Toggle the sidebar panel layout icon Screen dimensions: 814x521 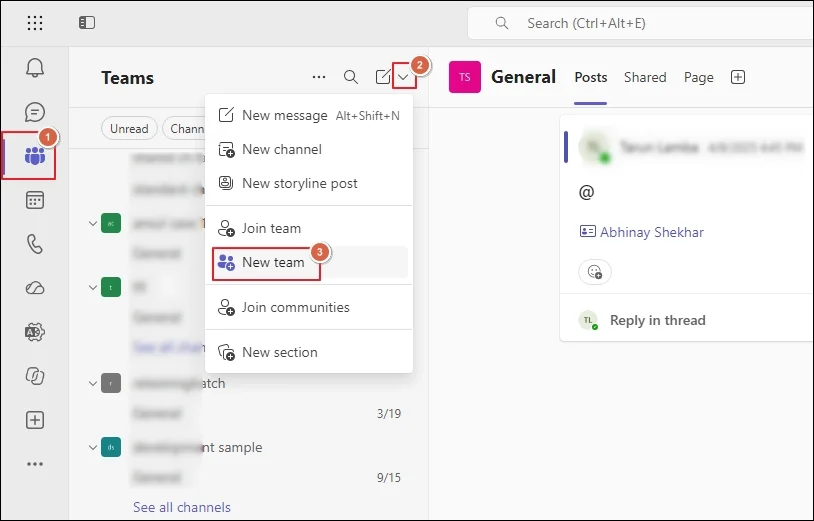click(x=87, y=23)
